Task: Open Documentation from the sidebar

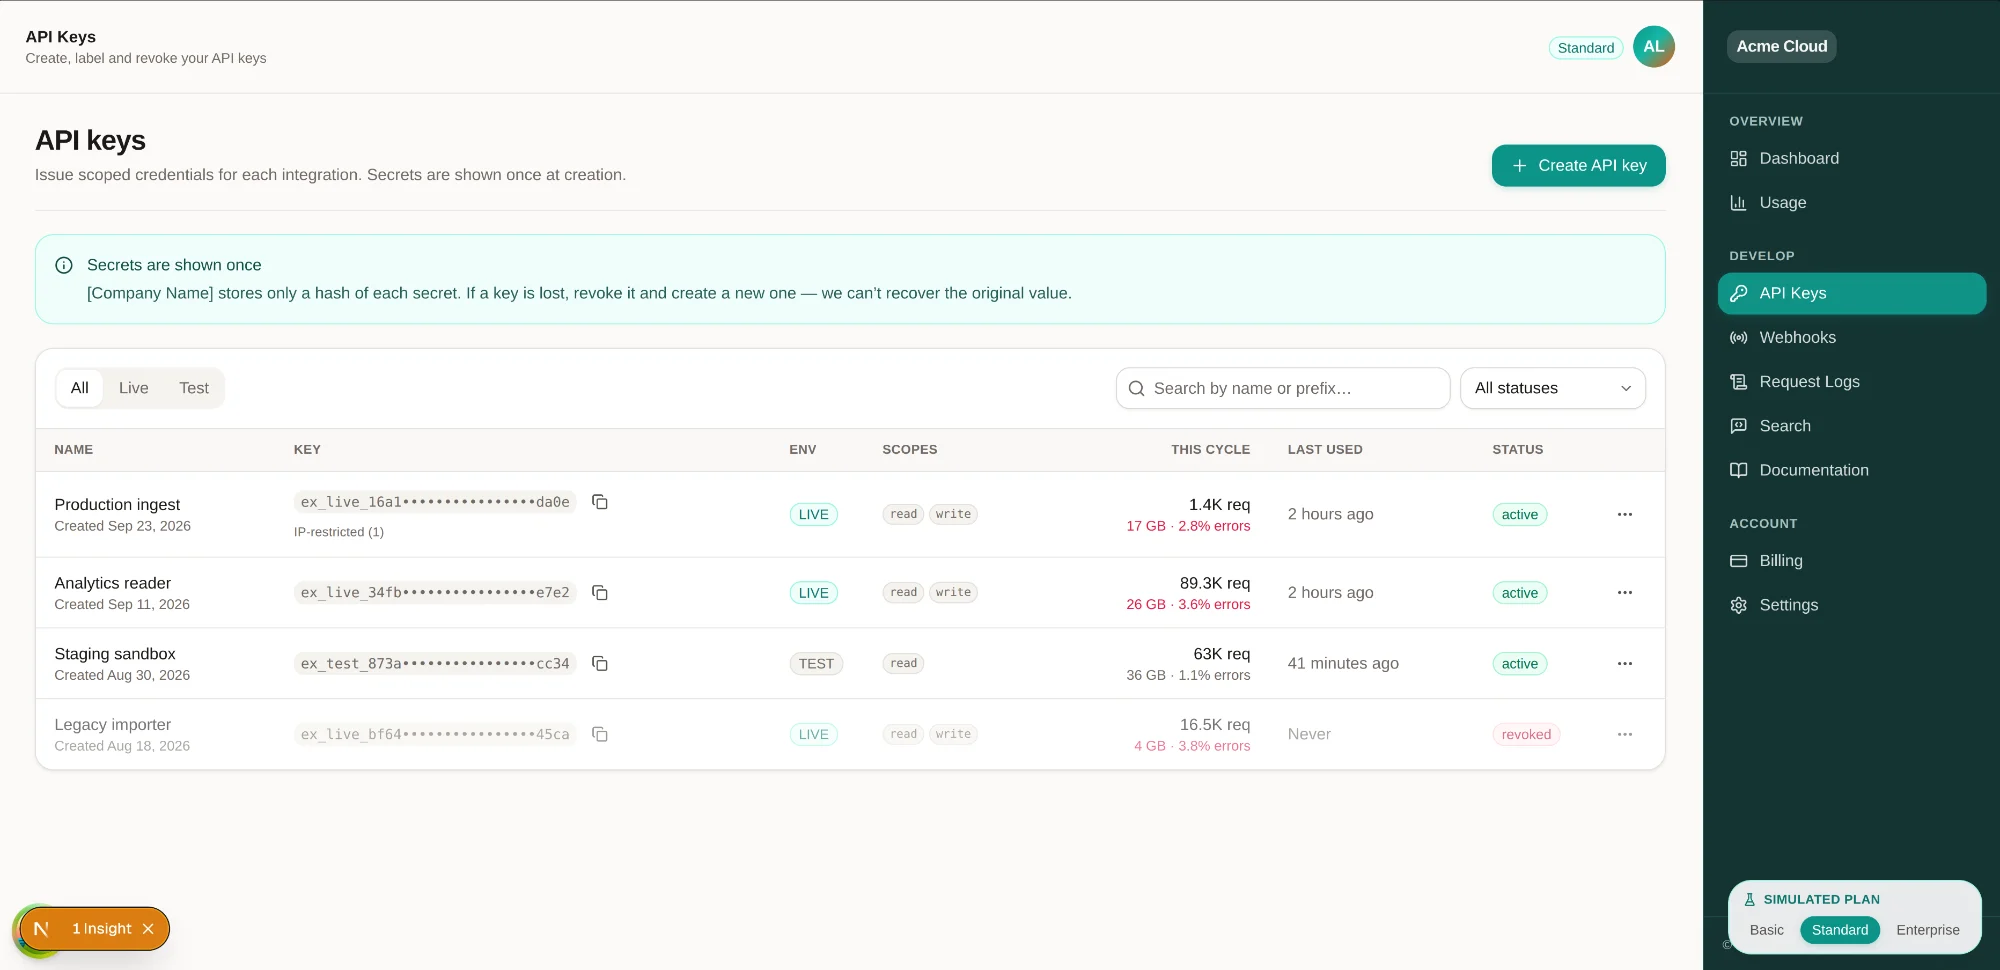Action: pyautogui.click(x=1851, y=470)
